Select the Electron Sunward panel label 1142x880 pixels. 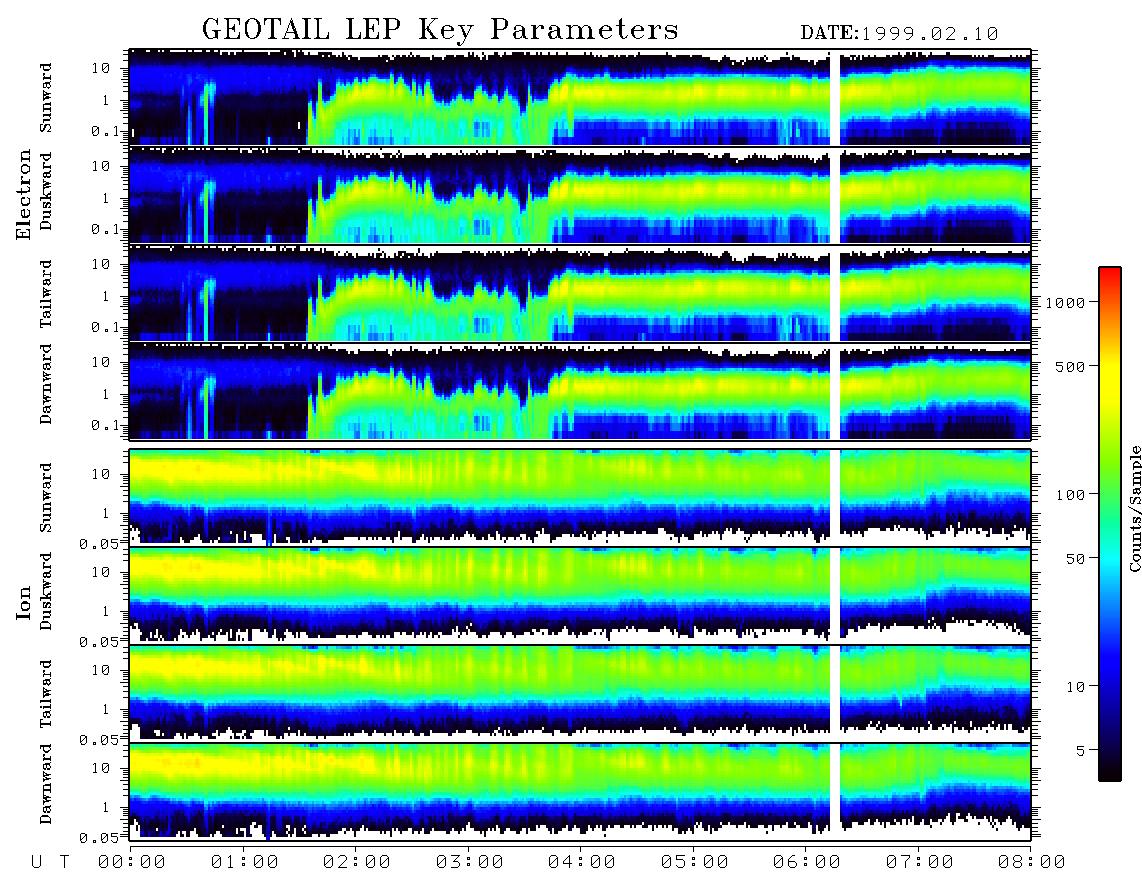tap(46, 98)
